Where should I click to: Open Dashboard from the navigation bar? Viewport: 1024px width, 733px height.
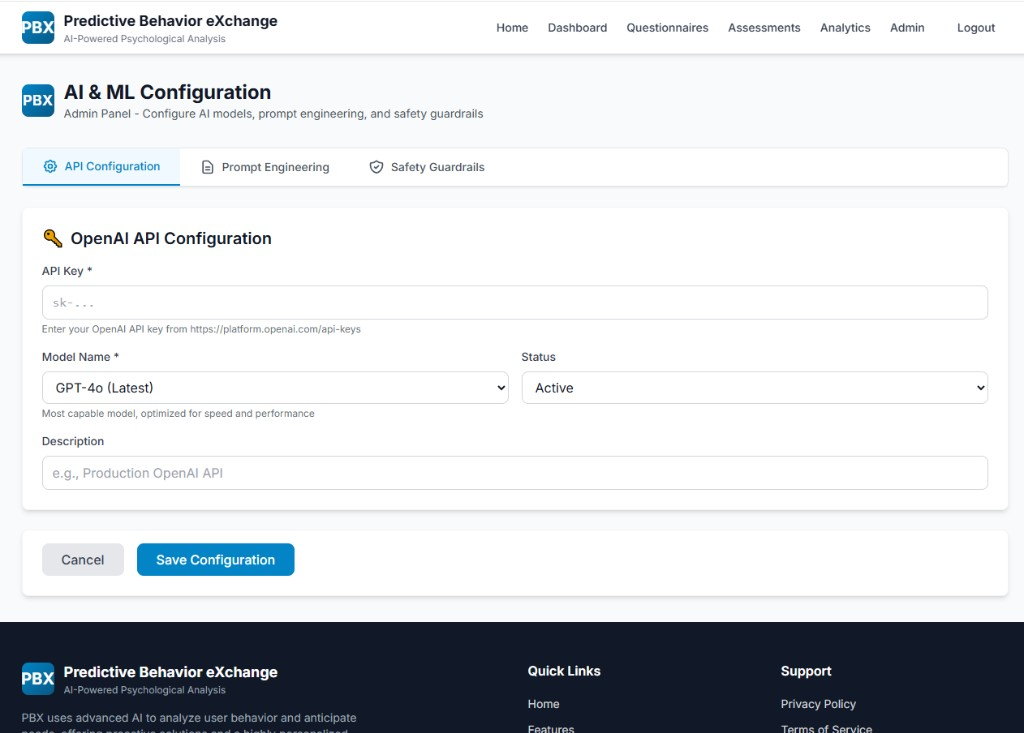tap(577, 27)
